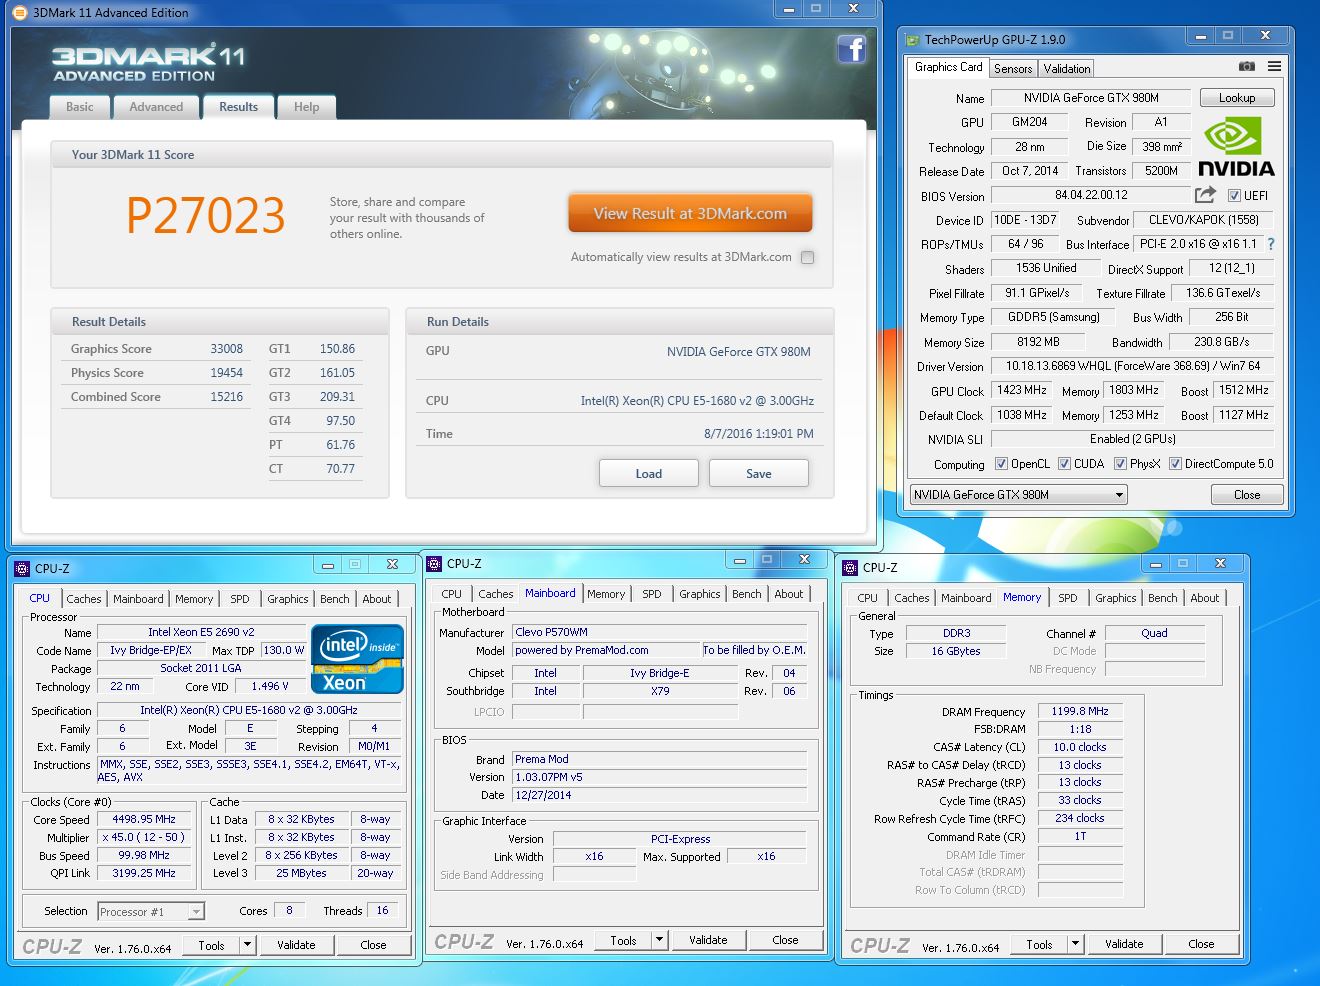The height and width of the screenshot is (986, 1320).
Task: Expand Tools dropdown arrow in CPU-Z Memory window
Action: click(x=1075, y=944)
